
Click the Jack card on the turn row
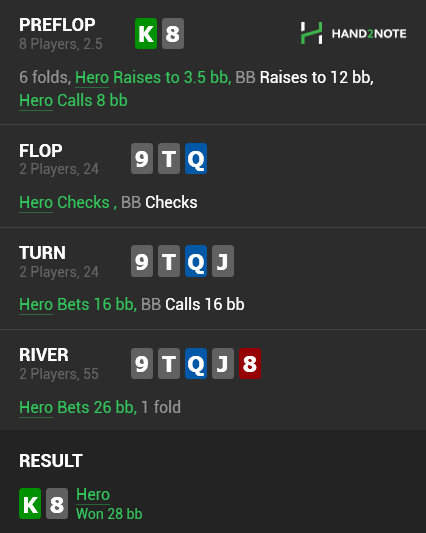[x=223, y=261]
